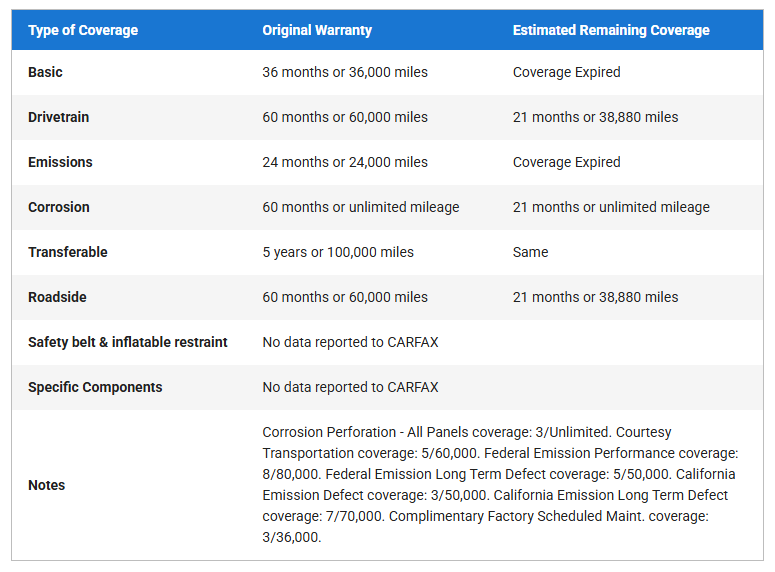Image resolution: width=775 pixels, height=572 pixels.
Task: Select the Transferable row label
Action: point(68,252)
